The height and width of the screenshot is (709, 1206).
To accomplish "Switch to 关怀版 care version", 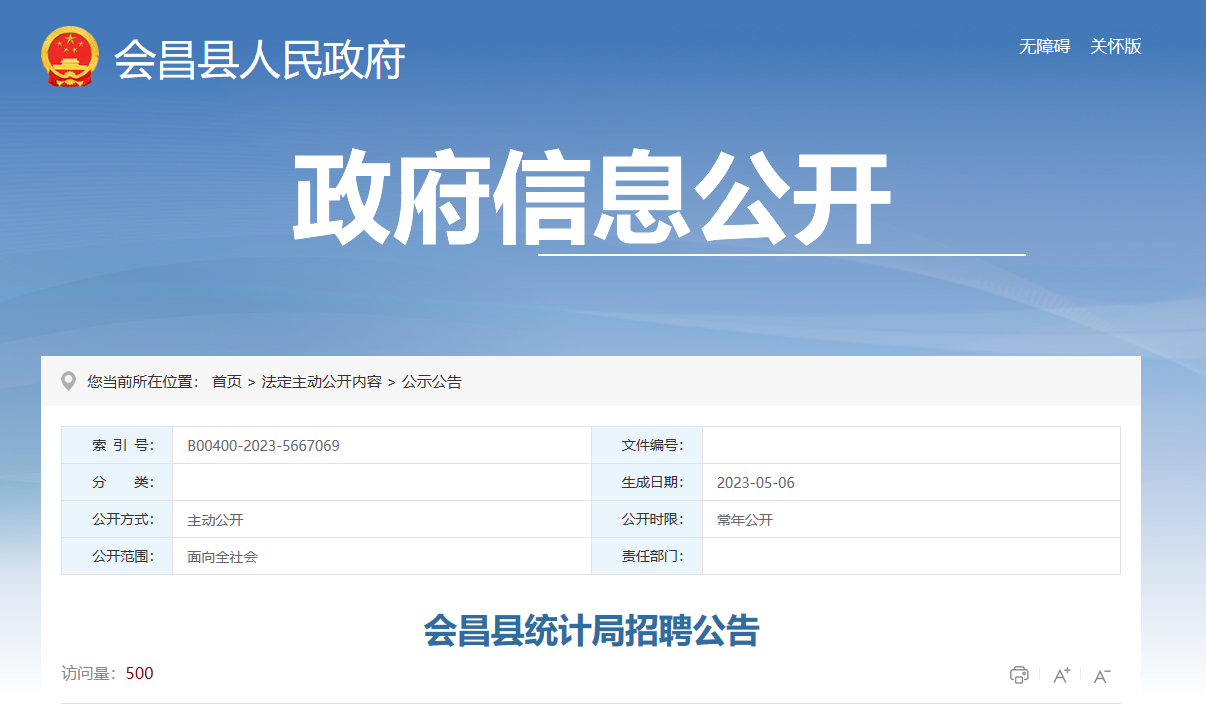I will tap(1116, 46).
